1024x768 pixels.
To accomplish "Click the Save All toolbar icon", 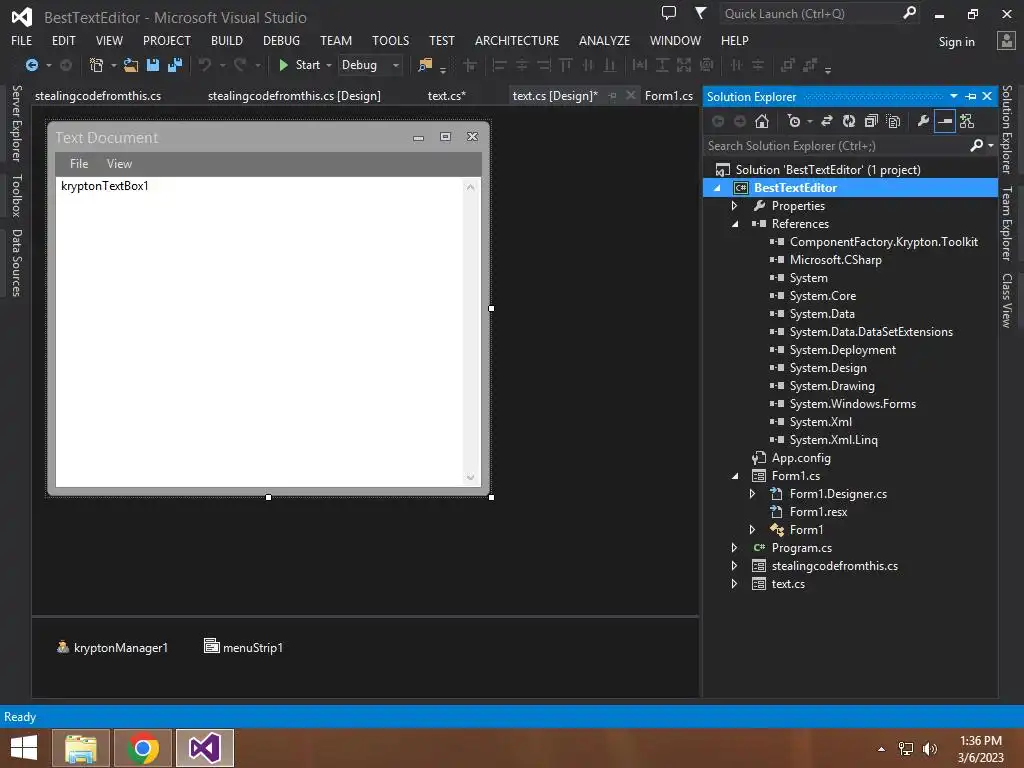I will [x=175, y=65].
